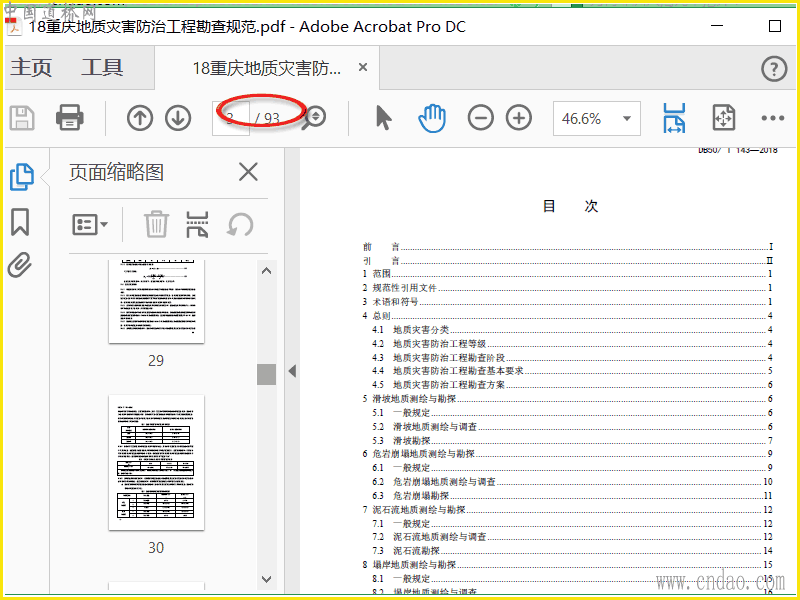Close the 18重庆地质灾害防 document tab
The width and height of the screenshot is (800, 600).
tap(363, 67)
